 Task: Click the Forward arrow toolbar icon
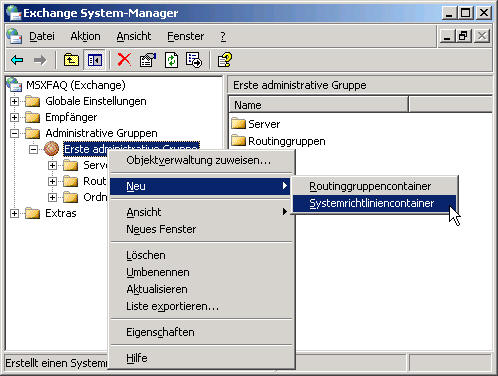tap(40, 60)
